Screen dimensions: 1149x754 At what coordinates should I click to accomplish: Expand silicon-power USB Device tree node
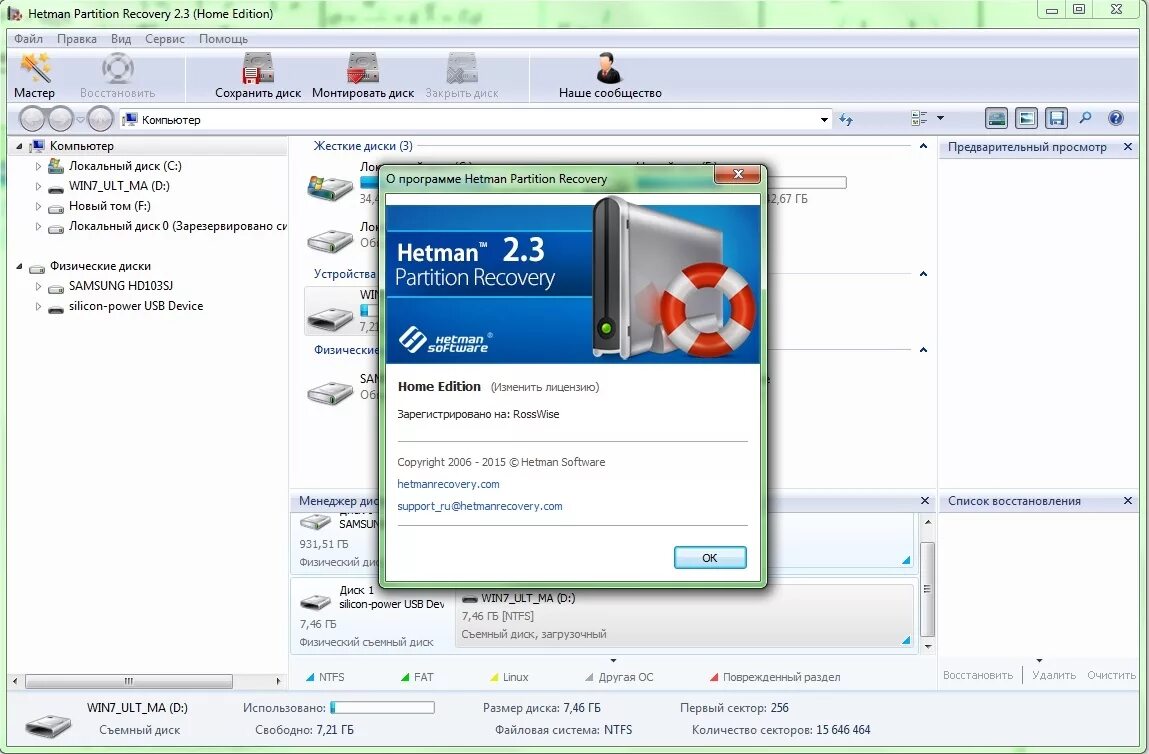[x=38, y=306]
